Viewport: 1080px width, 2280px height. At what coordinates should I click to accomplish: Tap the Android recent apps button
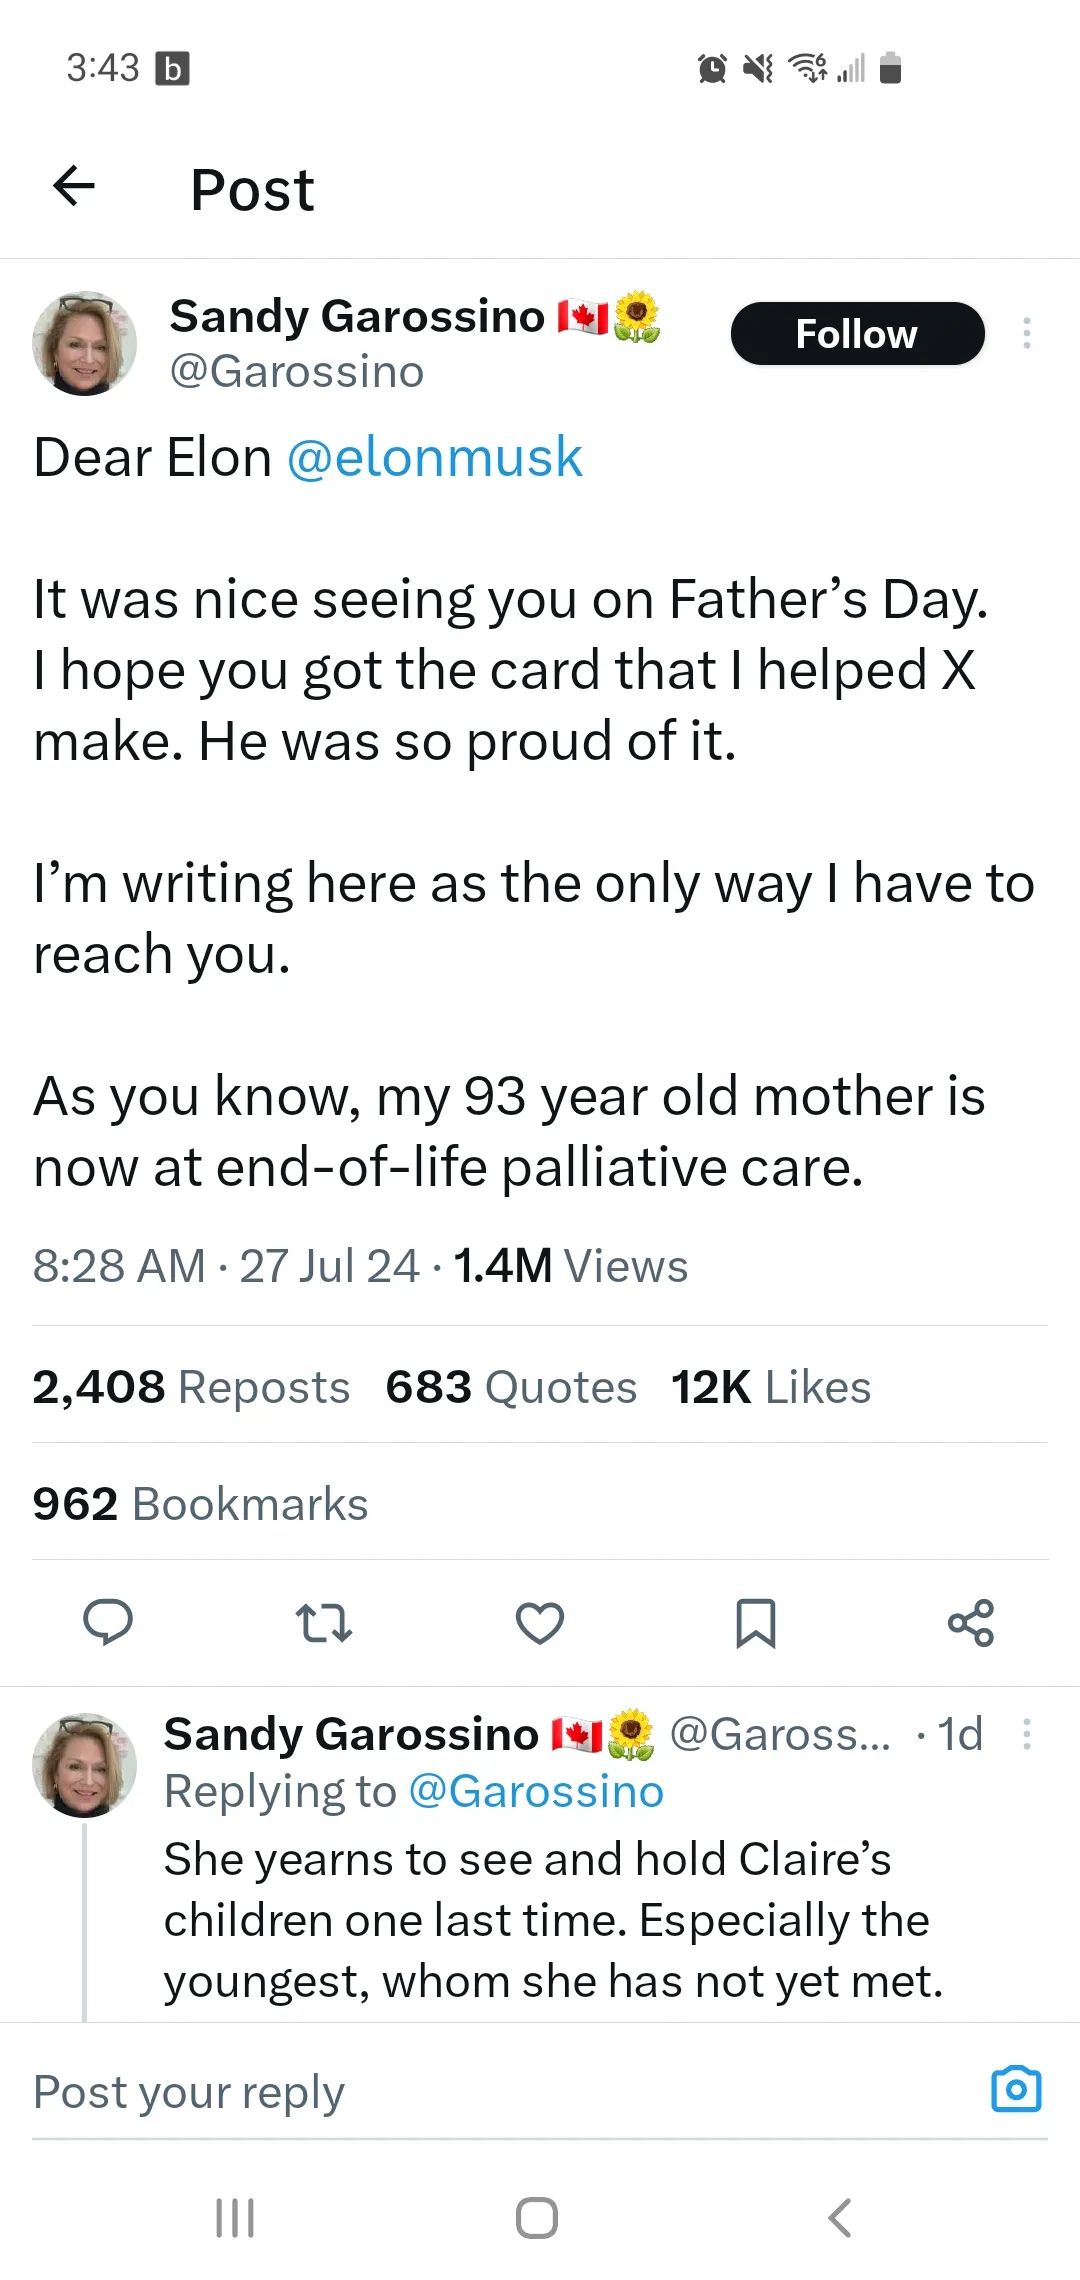235,2217
